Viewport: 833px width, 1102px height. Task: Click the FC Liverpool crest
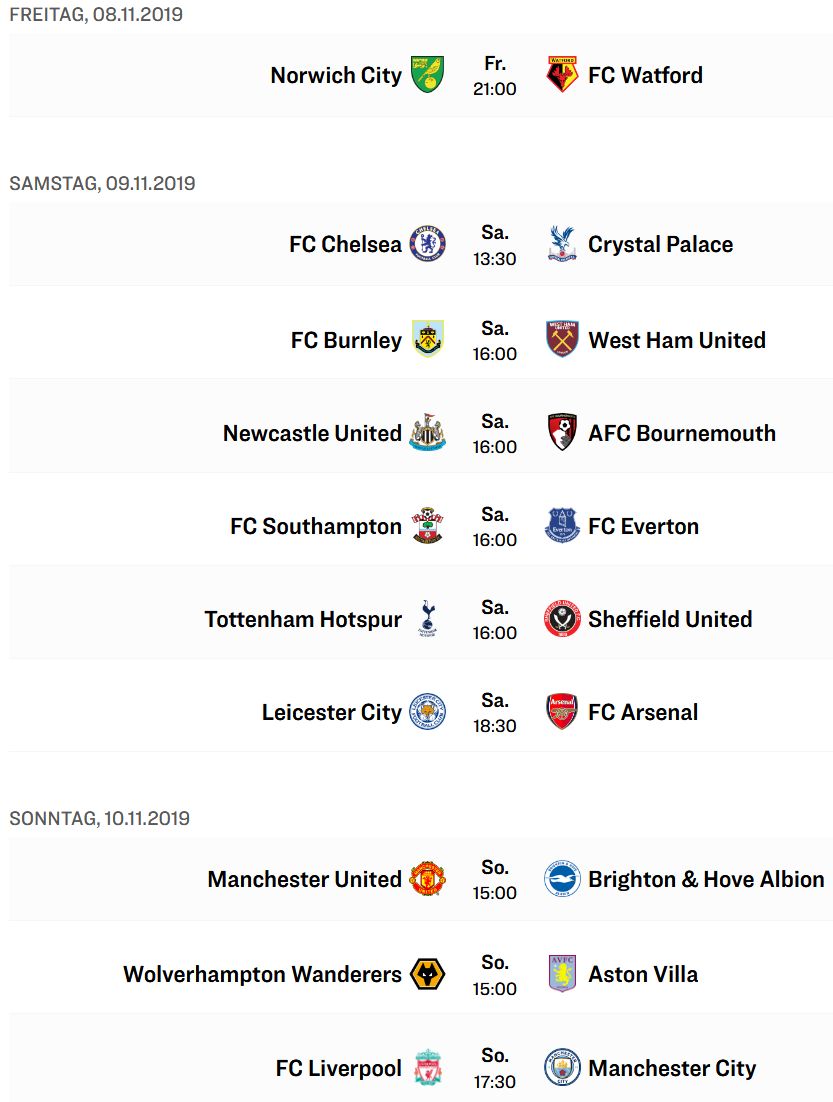coord(427,1067)
